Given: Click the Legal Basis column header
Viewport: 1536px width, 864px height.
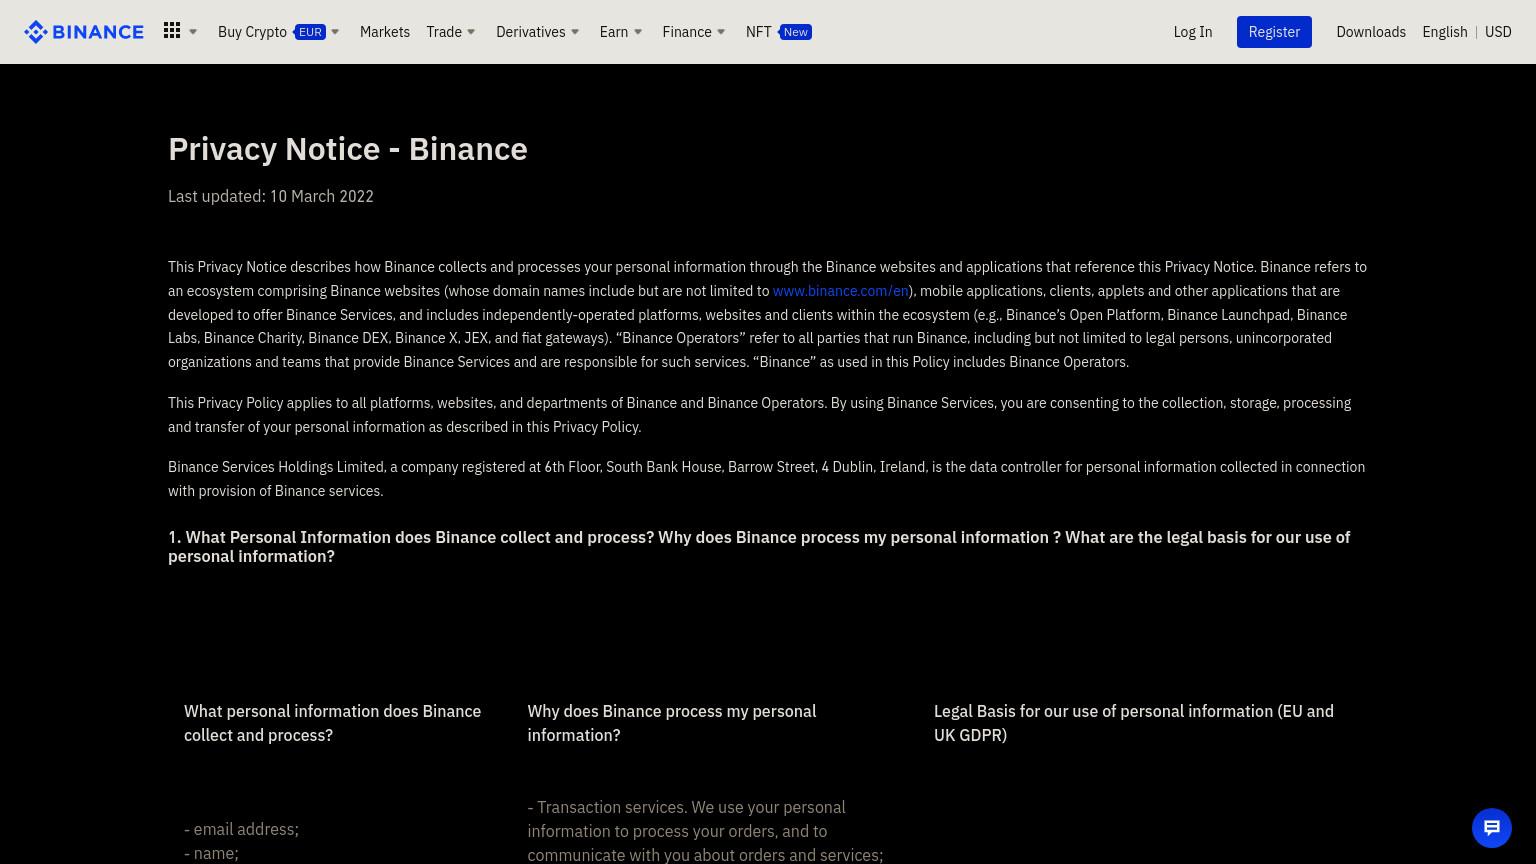Looking at the screenshot, I should pos(1134,723).
